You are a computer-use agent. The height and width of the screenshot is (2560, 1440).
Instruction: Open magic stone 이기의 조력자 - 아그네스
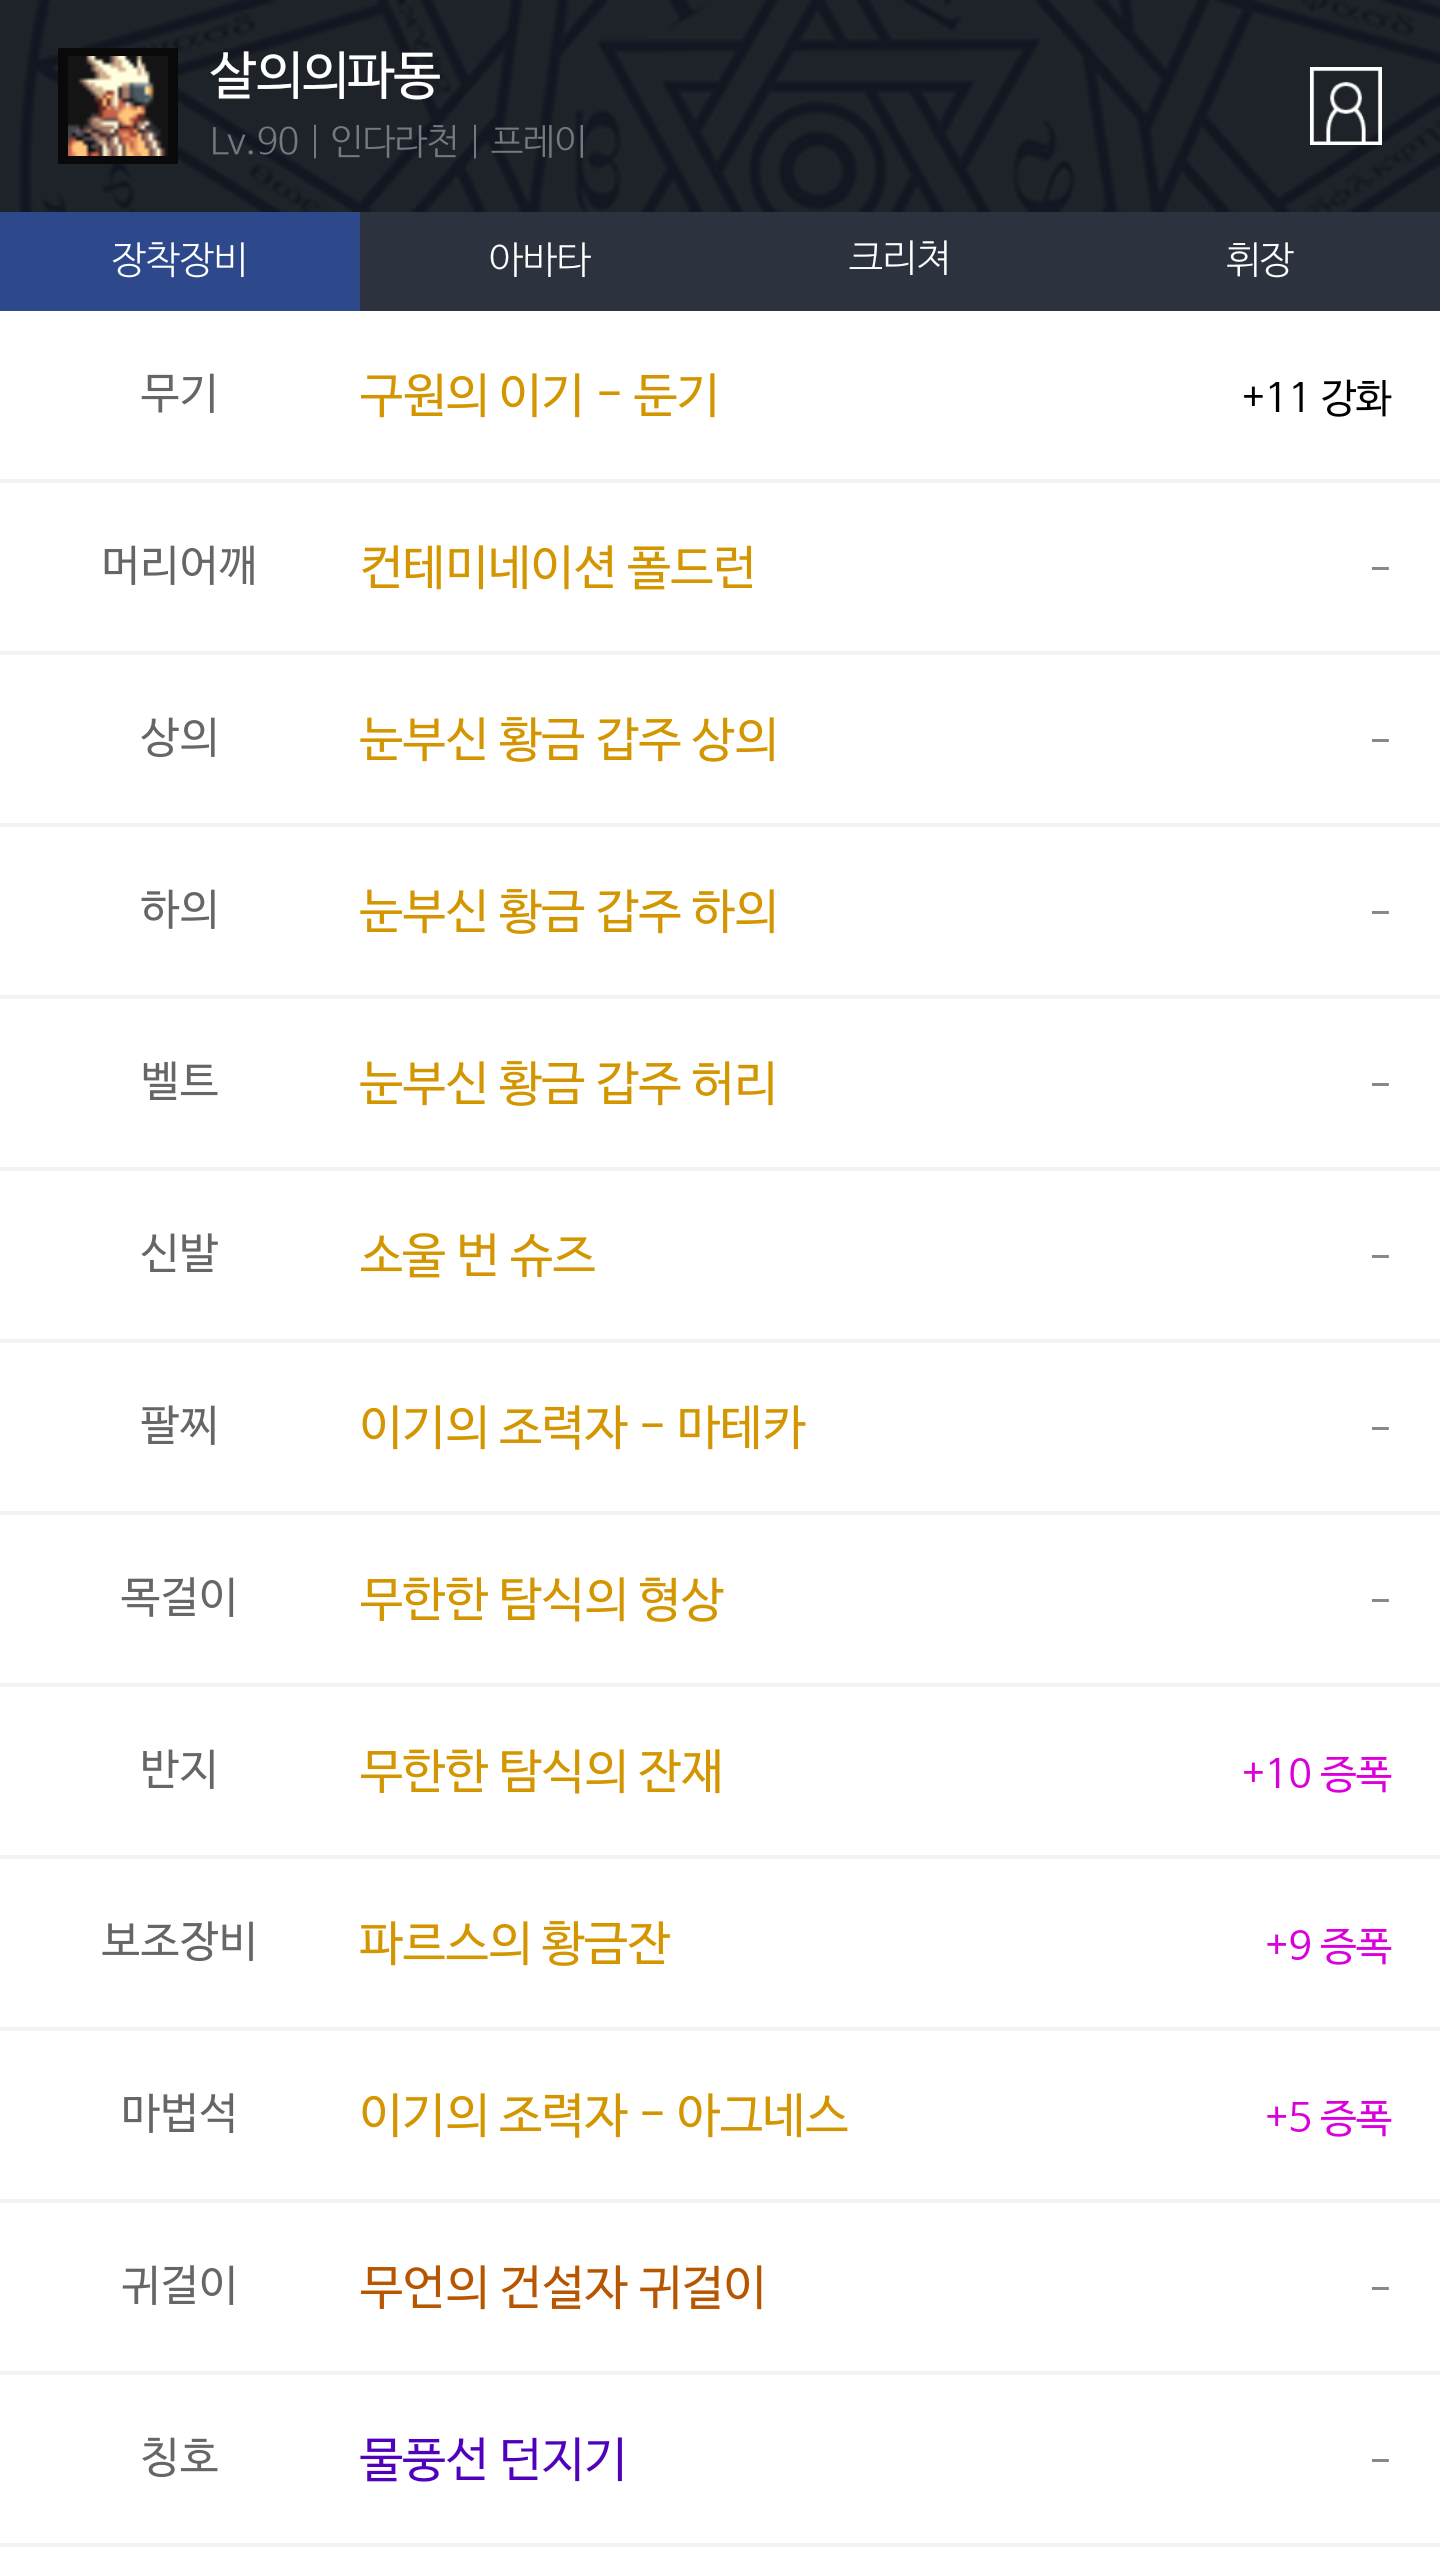603,2116
